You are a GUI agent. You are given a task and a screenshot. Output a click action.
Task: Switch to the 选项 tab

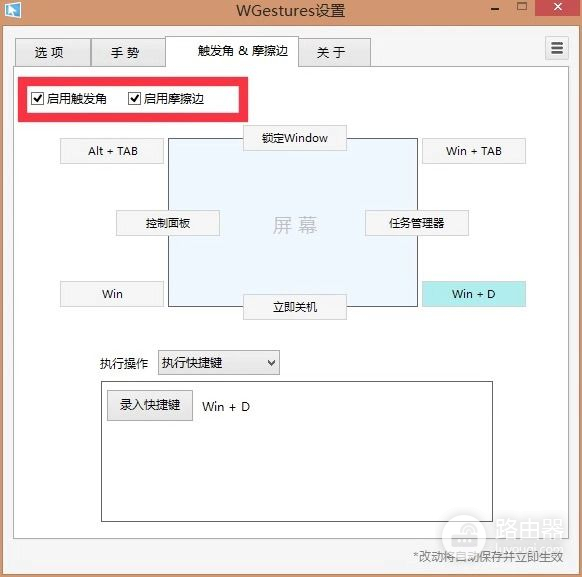point(53,52)
